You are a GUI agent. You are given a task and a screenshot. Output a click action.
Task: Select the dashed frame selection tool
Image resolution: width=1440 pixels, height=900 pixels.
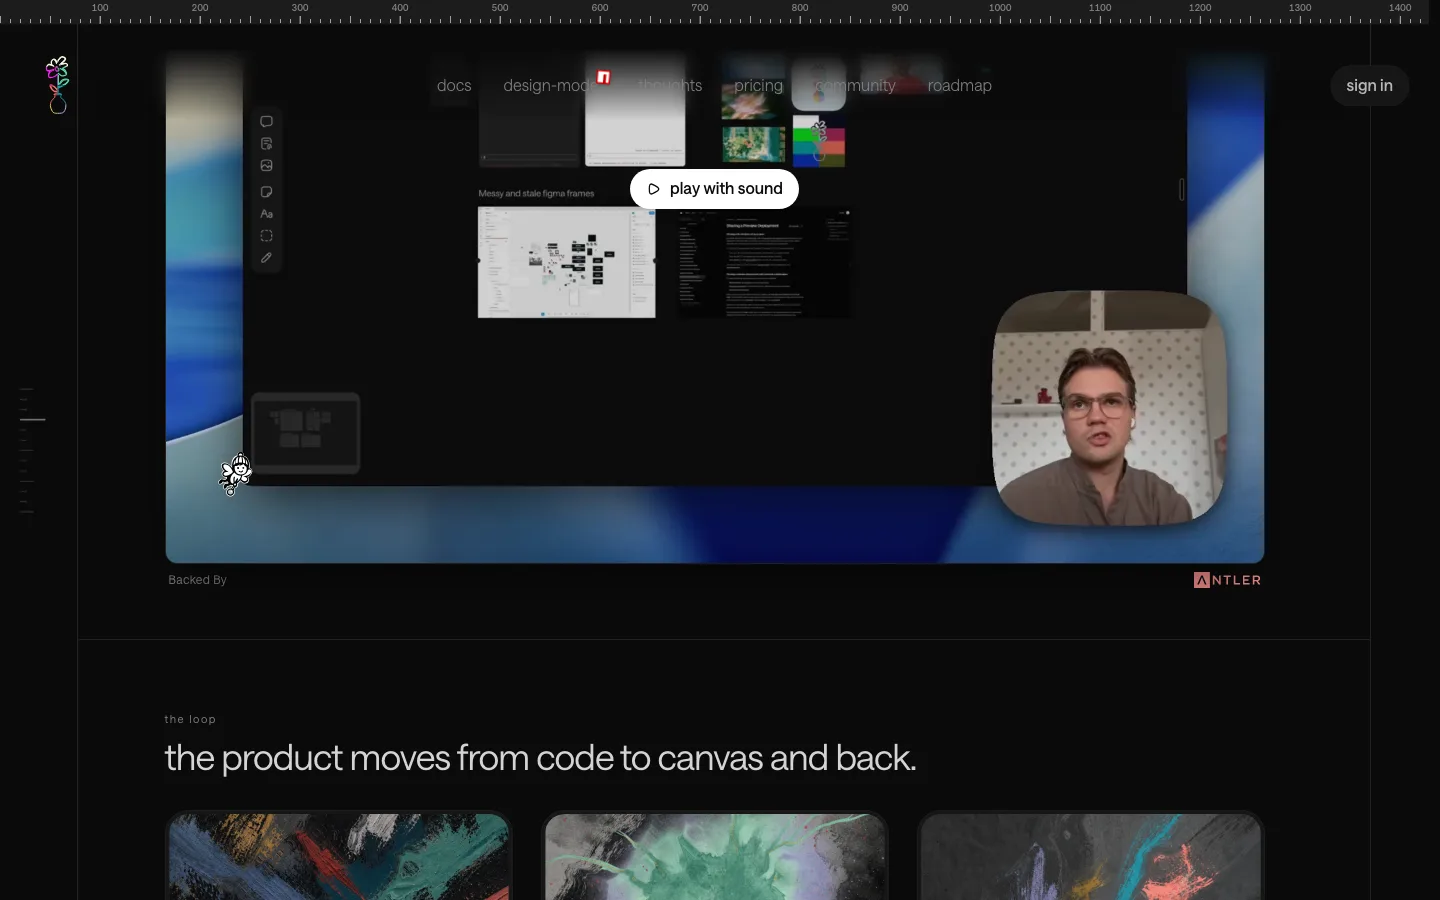[x=266, y=236]
